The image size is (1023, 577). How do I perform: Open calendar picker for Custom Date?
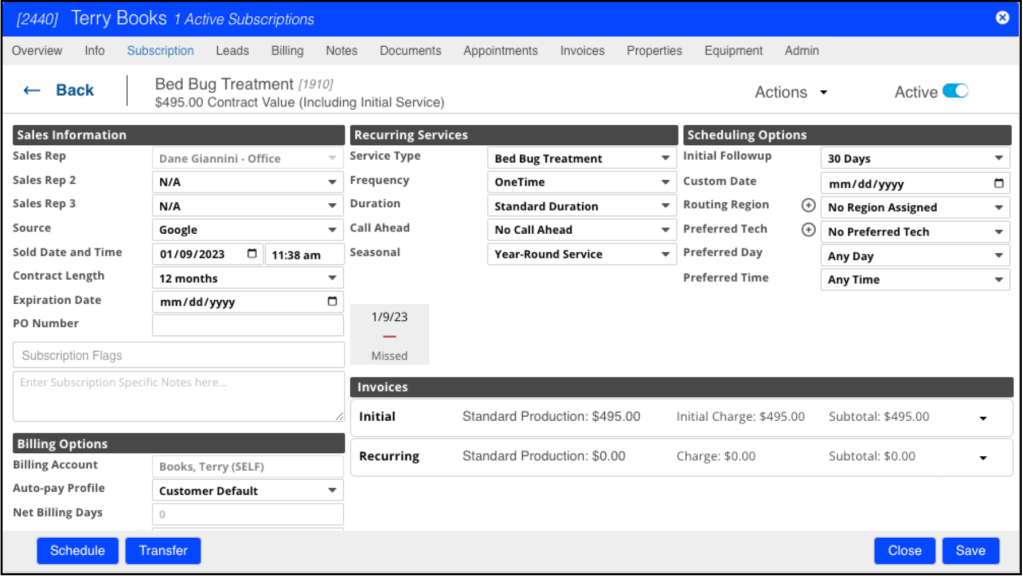click(998, 184)
